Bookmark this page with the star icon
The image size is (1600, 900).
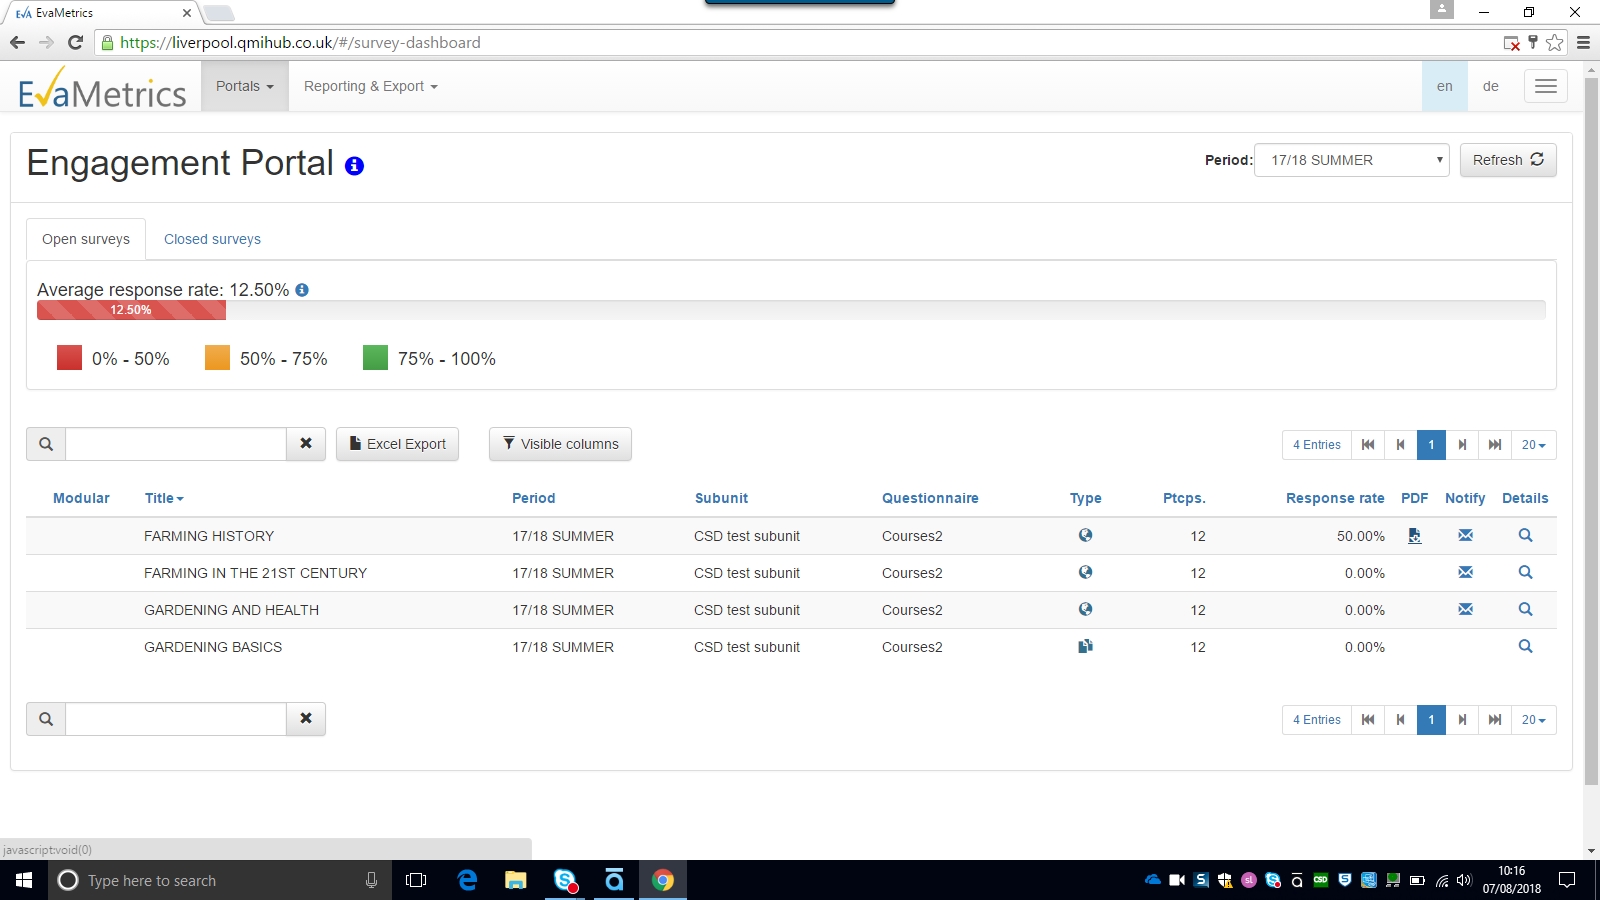1554,42
